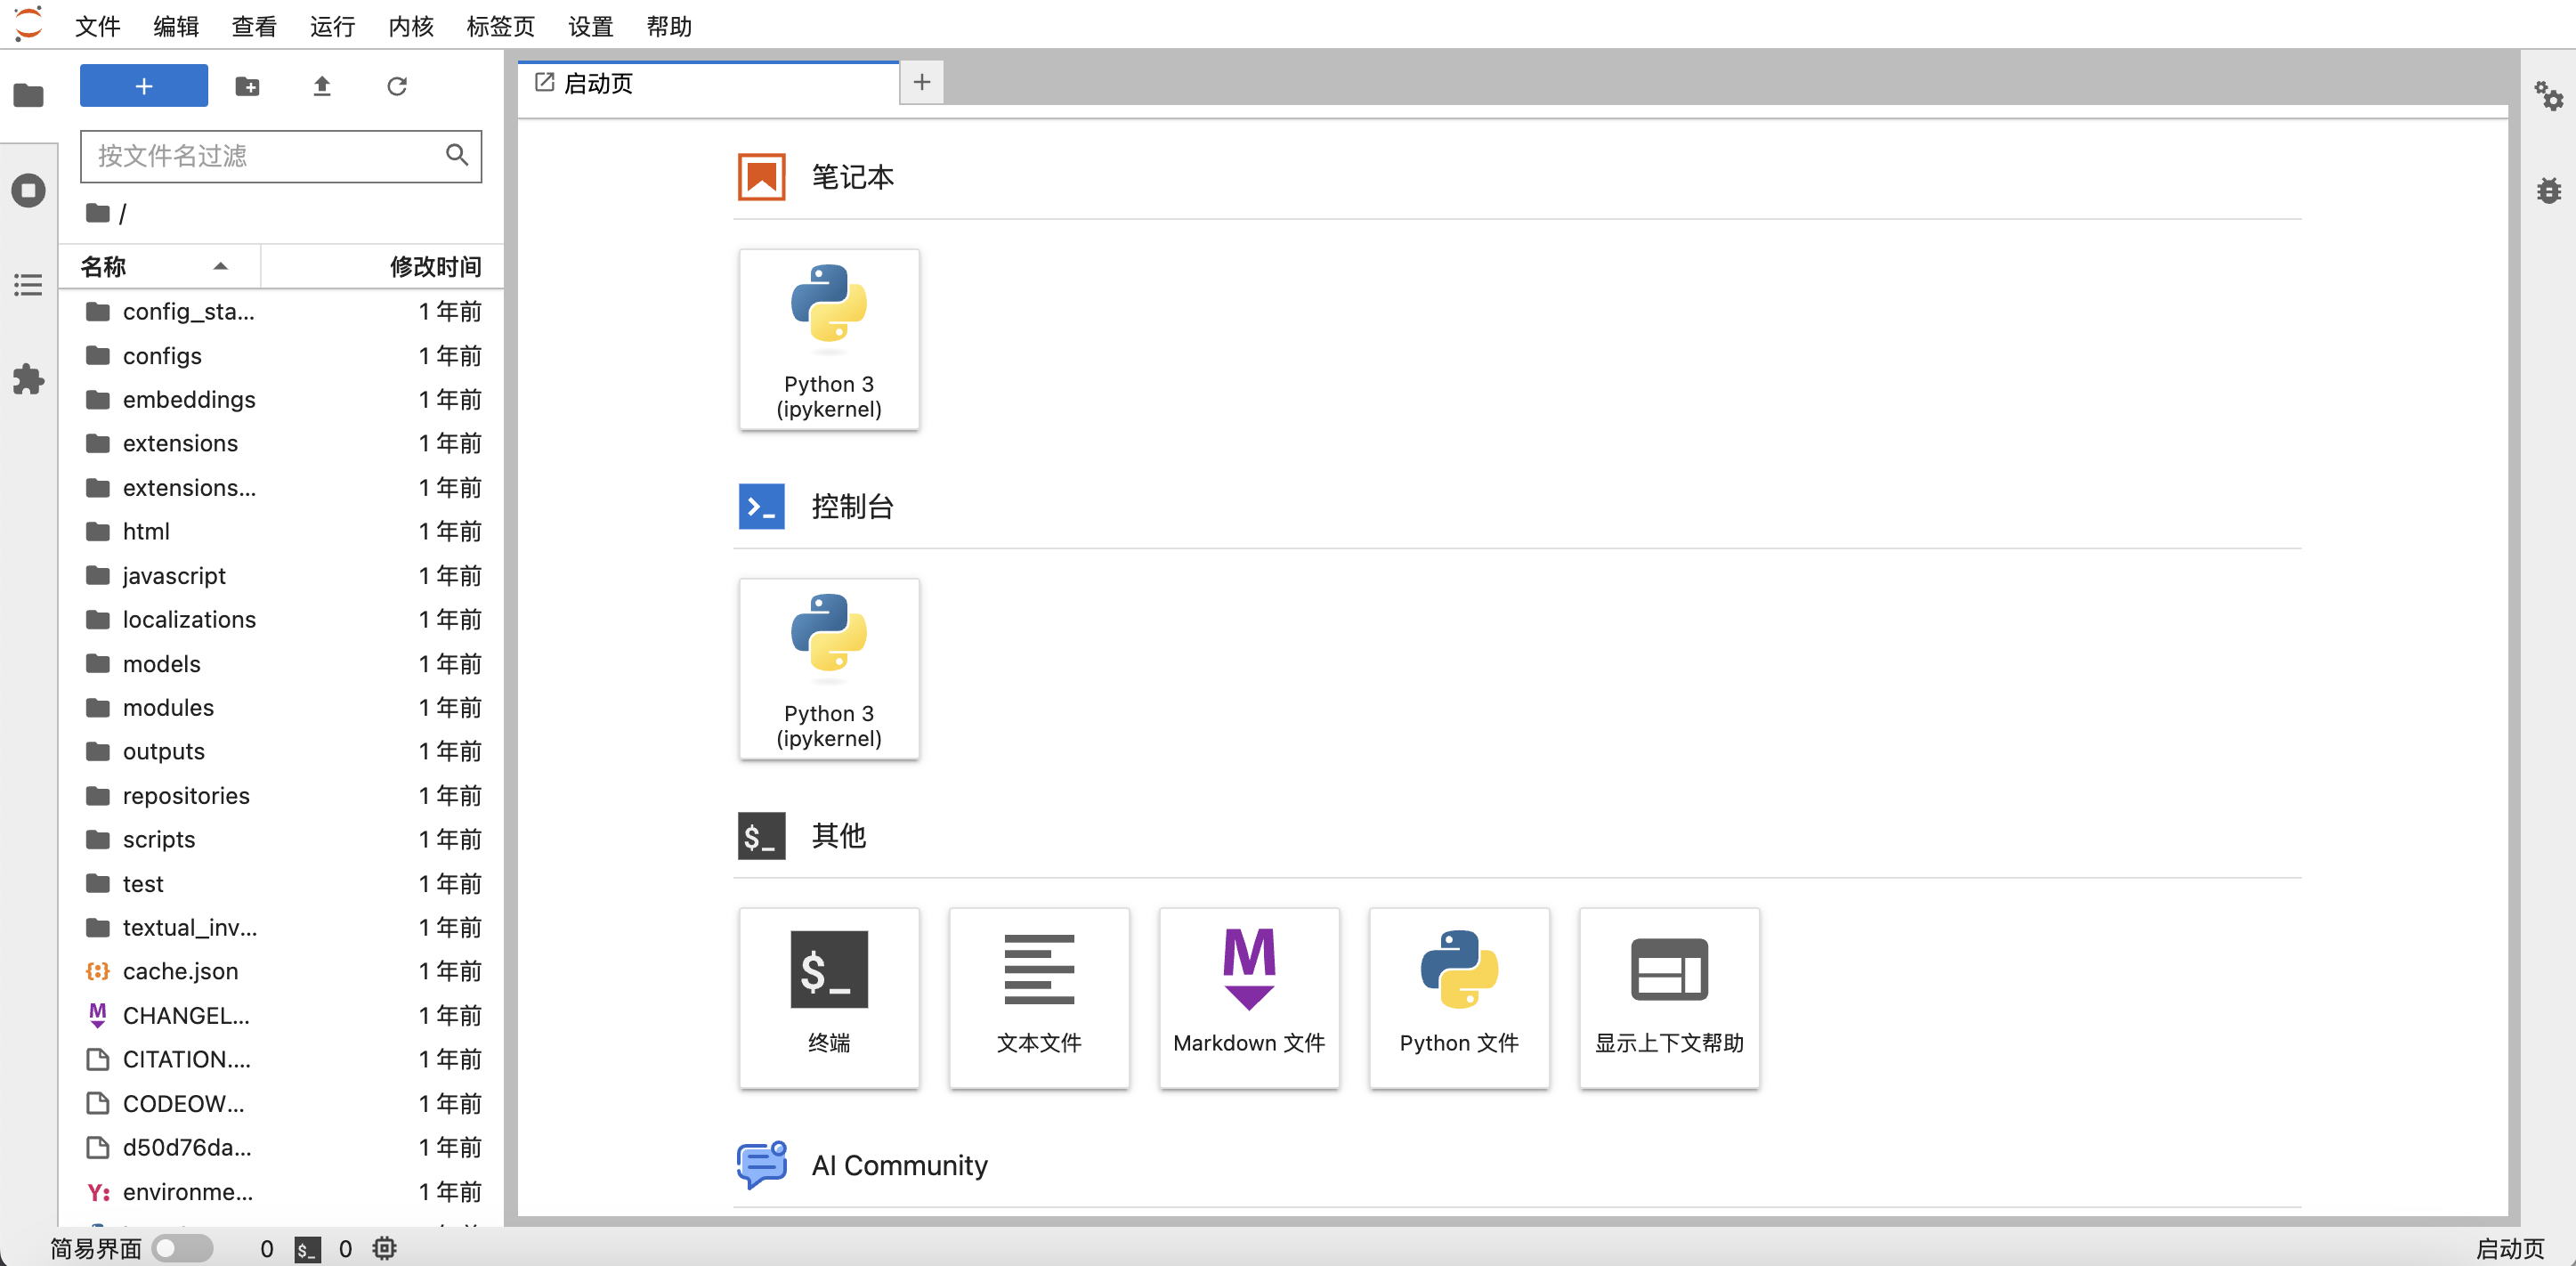
Task: Open a new 终端 terminal
Action: [829, 998]
